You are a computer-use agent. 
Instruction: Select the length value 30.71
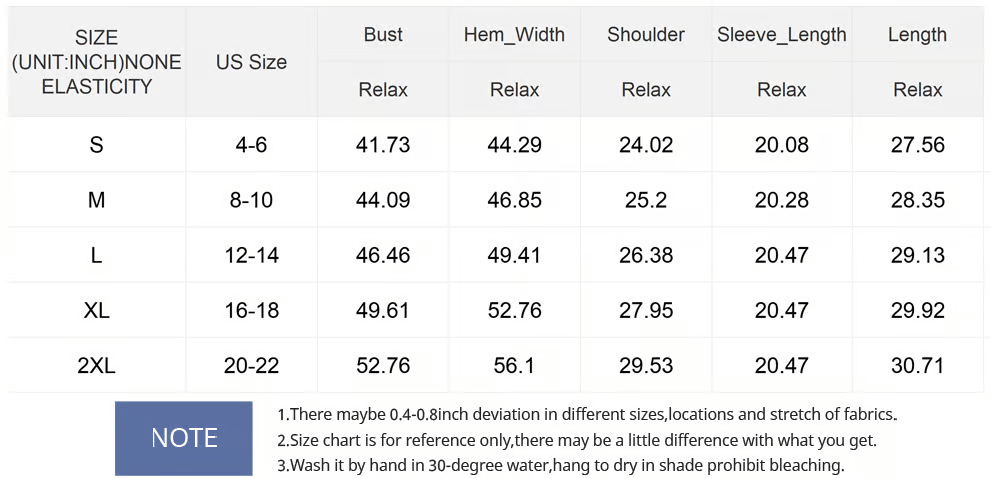coord(917,366)
